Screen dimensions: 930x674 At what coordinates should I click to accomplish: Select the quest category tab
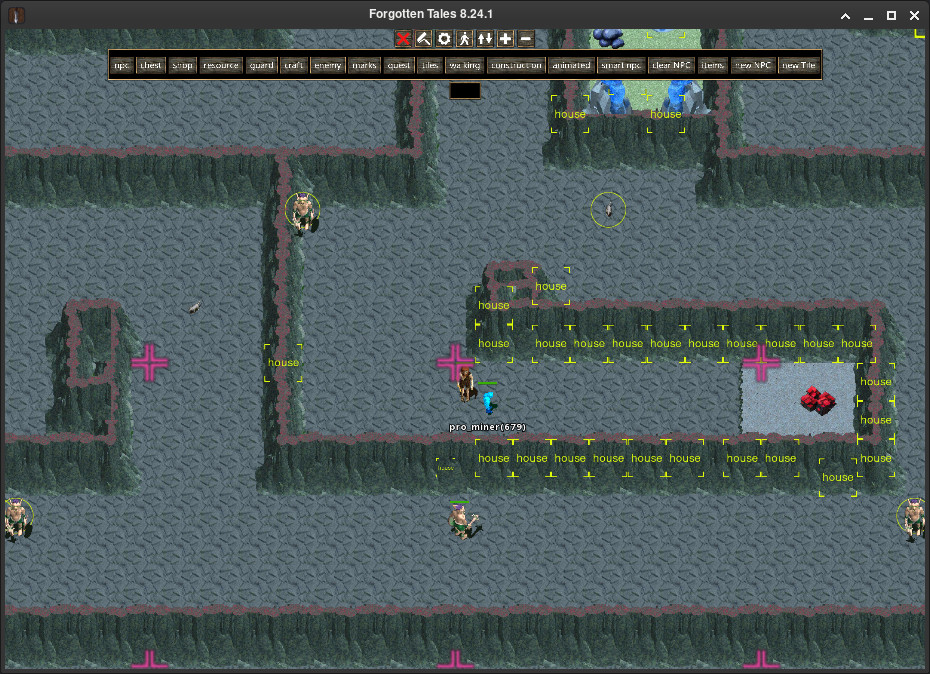[x=399, y=66]
